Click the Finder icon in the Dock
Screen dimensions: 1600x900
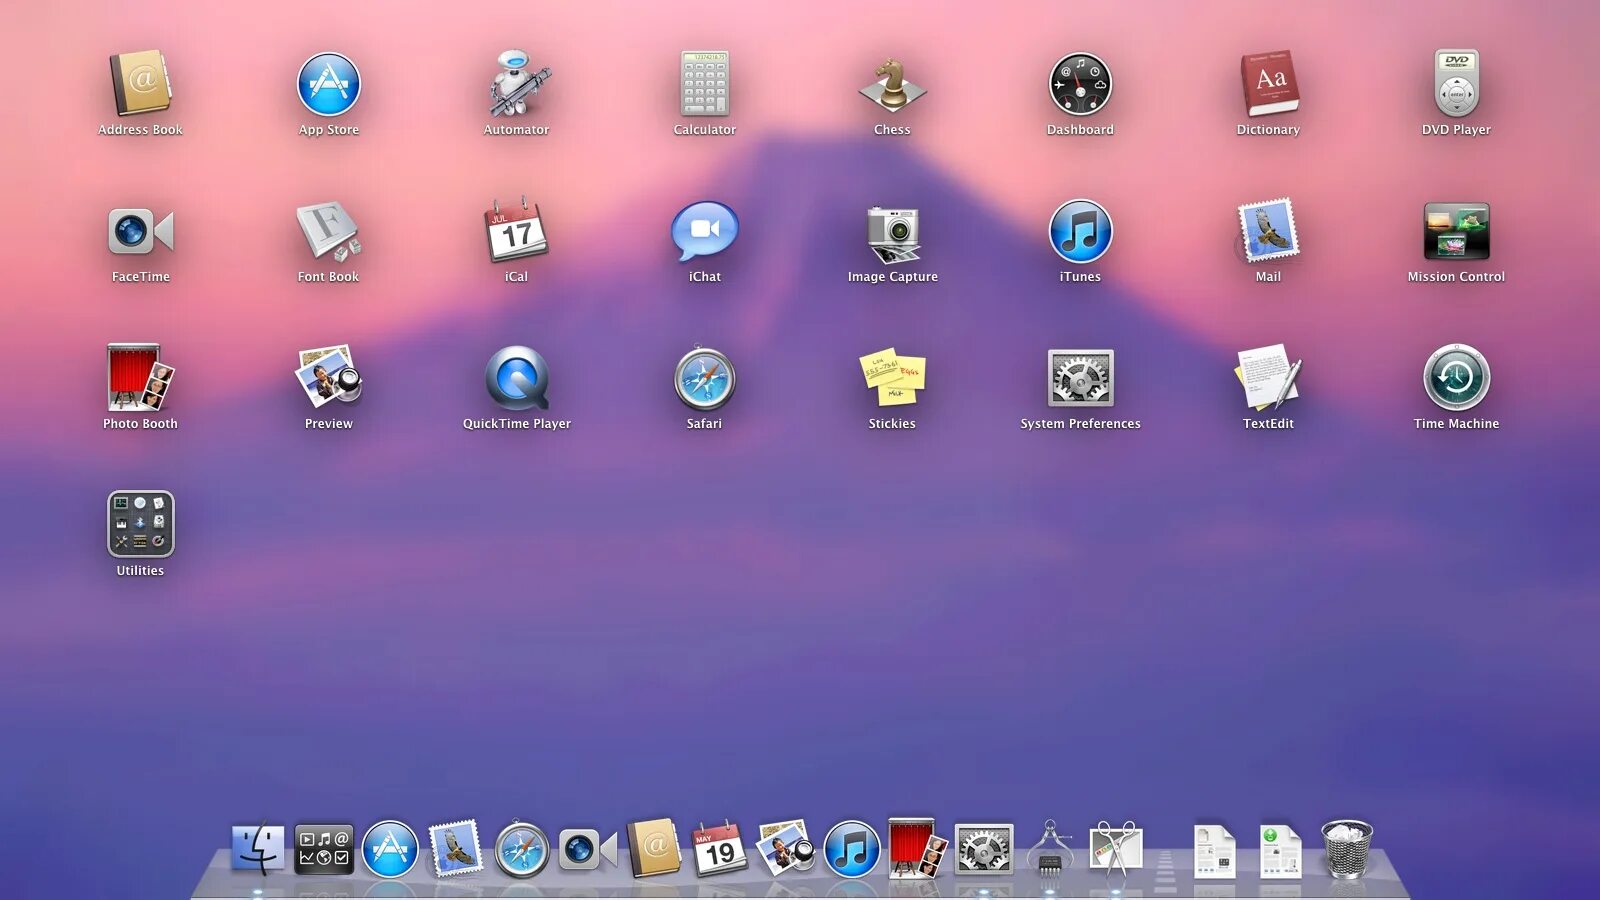coord(258,849)
